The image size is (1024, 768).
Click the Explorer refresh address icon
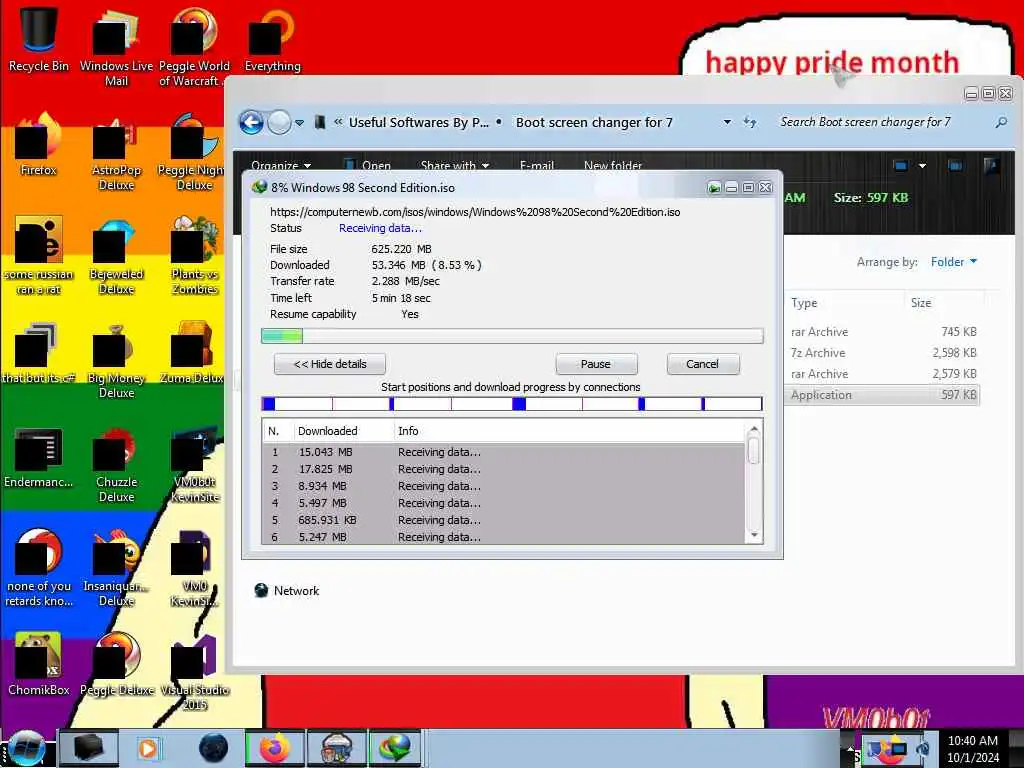(x=750, y=122)
